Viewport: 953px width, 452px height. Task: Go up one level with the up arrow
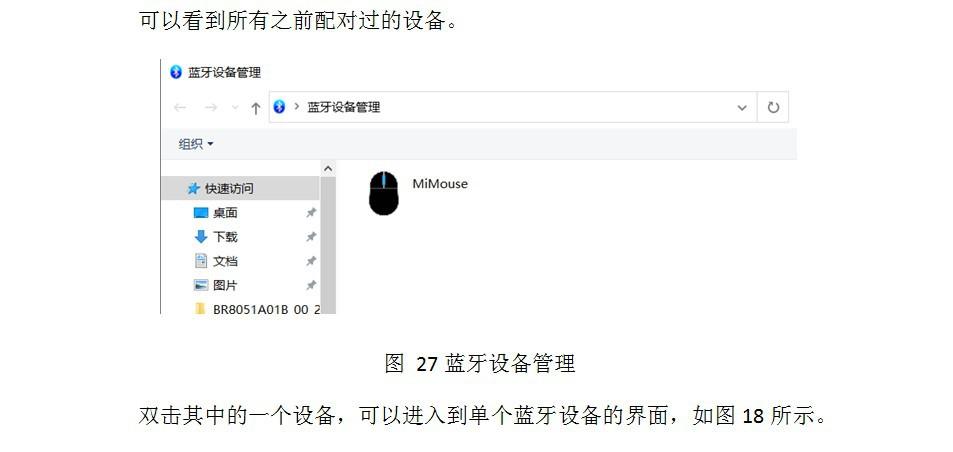click(x=256, y=108)
